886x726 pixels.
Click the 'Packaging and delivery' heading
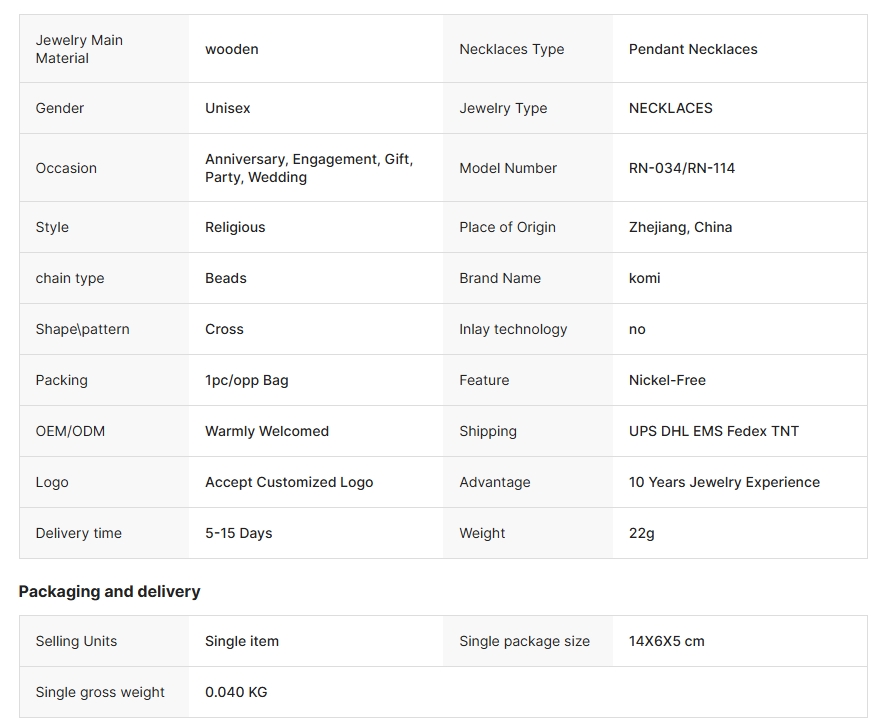110,592
